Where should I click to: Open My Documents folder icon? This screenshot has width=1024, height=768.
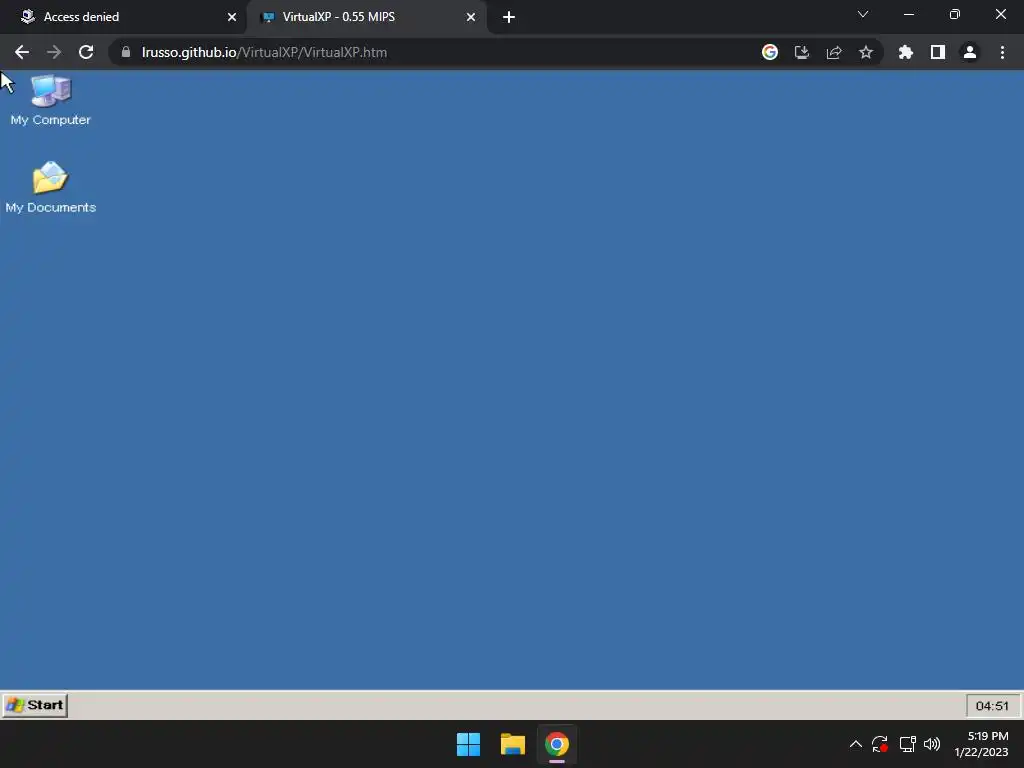pyautogui.click(x=50, y=187)
